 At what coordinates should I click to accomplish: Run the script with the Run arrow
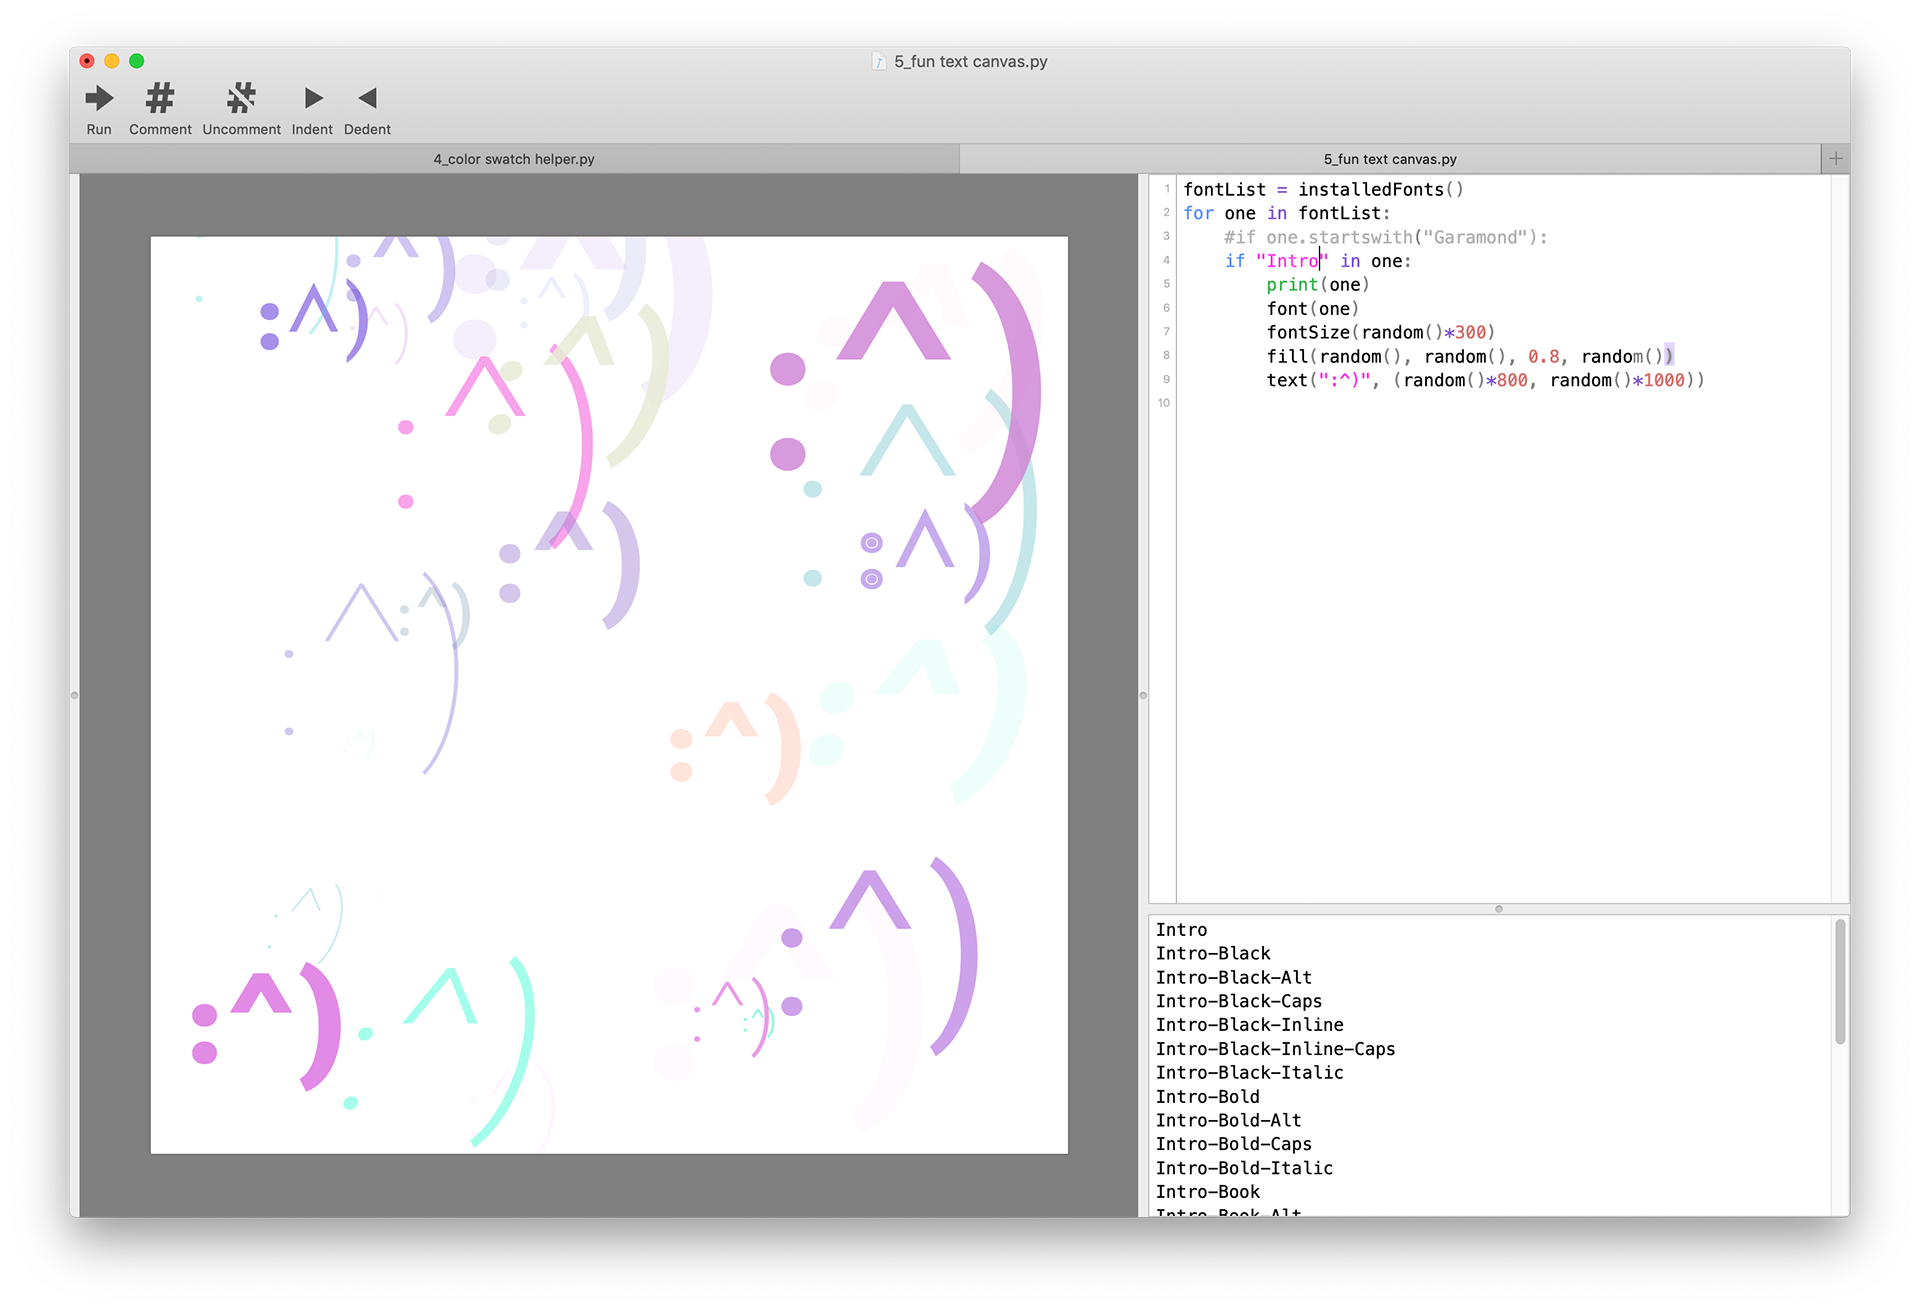pyautogui.click(x=99, y=98)
